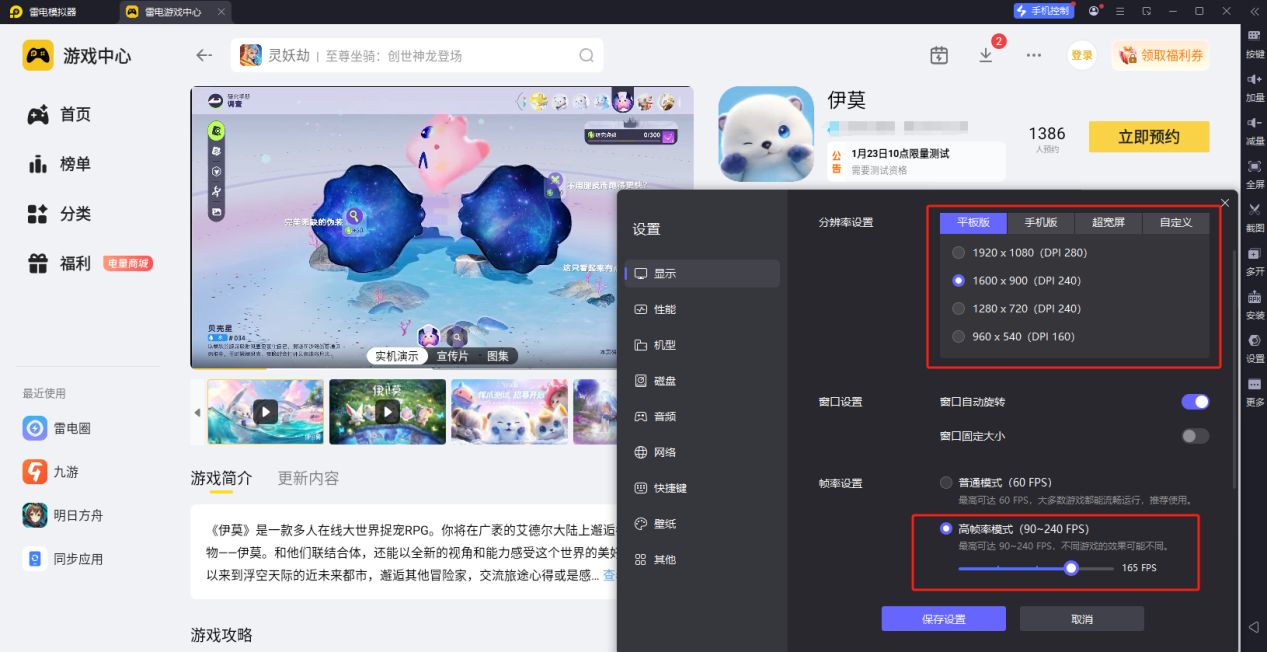This screenshot has width=1267, height=652.
Task: Select 手机版 resolution tab
Action: (x=1040, y=222)
